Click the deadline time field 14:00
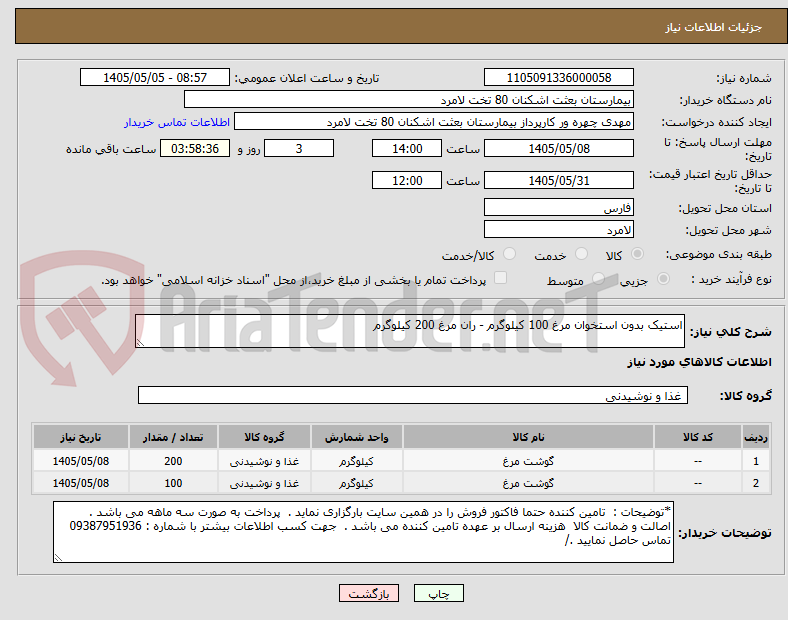Viewport: 788px width, 620px height. coord(407,149)
